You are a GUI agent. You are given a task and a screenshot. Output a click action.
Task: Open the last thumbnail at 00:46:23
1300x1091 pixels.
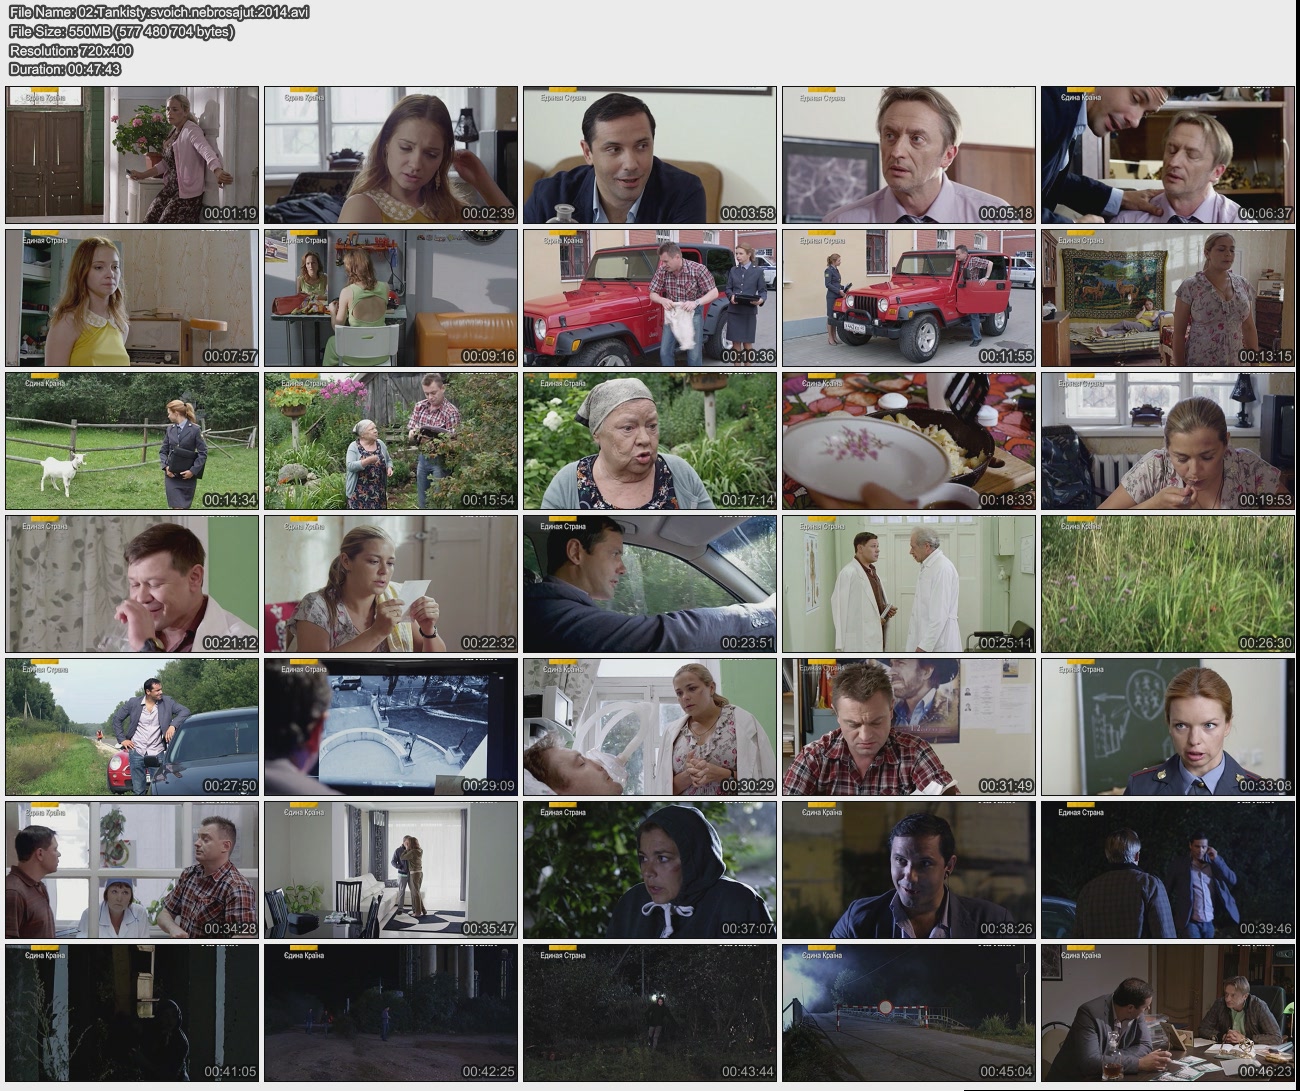pyautogui.click(x=1167, y=1012)
